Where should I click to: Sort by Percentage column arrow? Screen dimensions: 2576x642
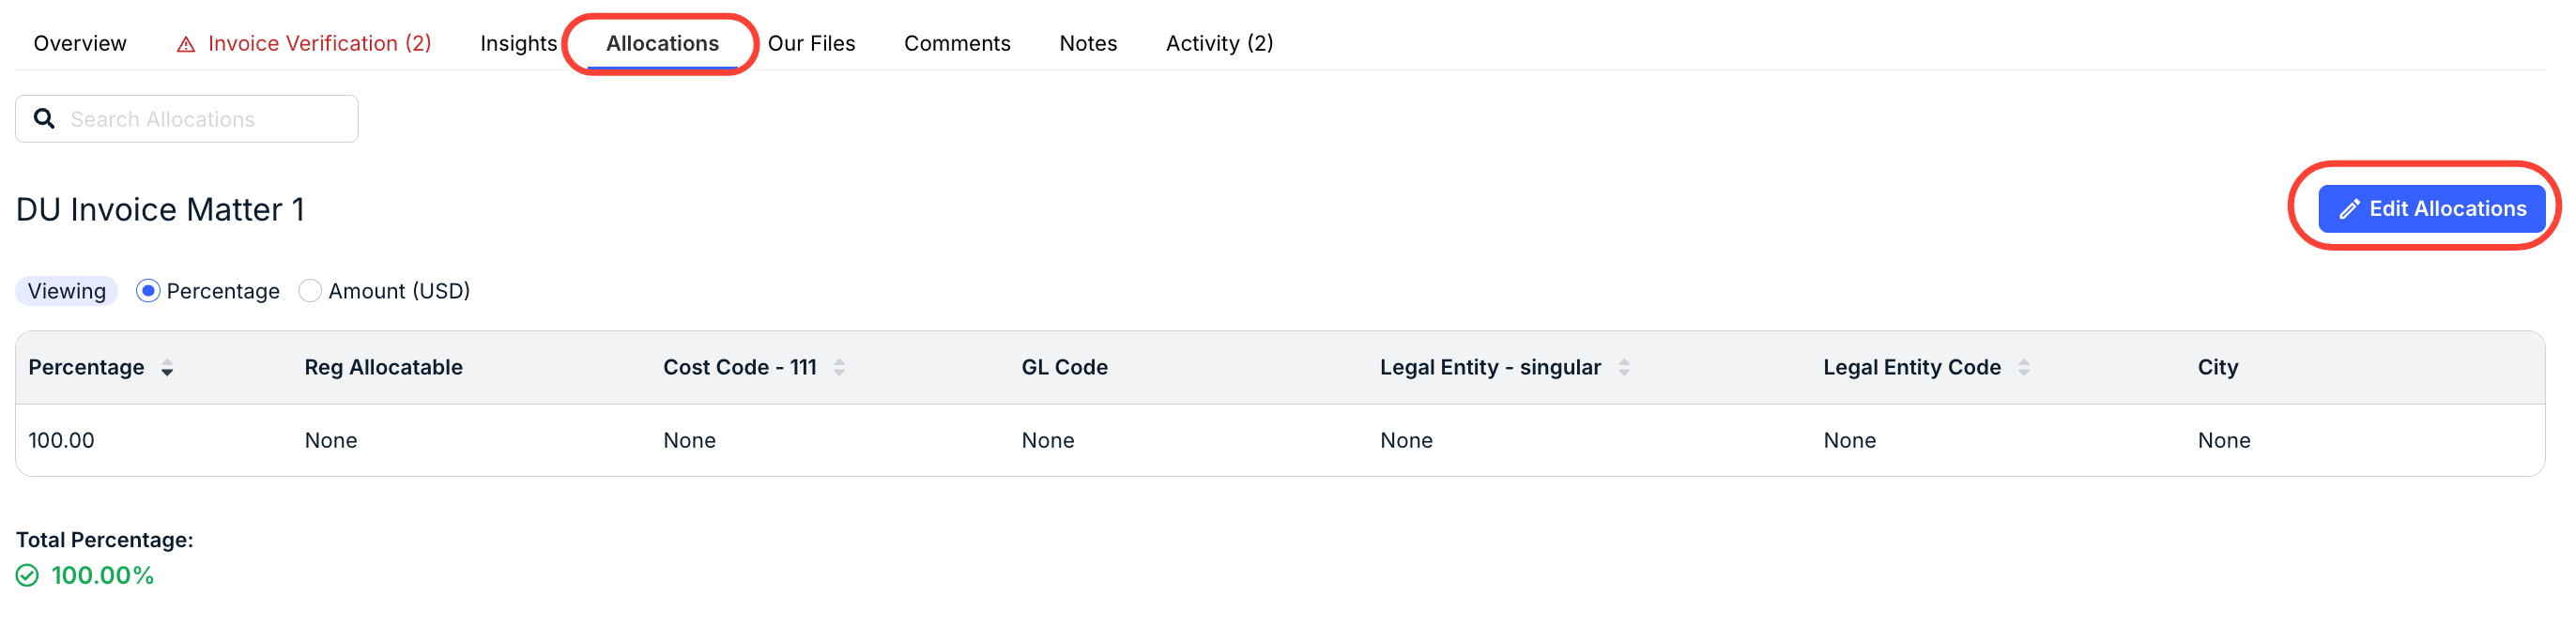(167, 368)
